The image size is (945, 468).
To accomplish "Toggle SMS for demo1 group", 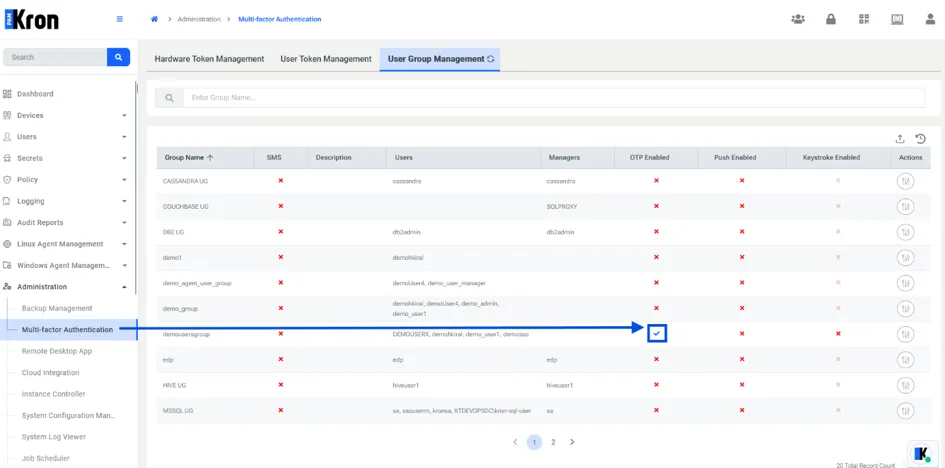I will (x=281, y=257).
